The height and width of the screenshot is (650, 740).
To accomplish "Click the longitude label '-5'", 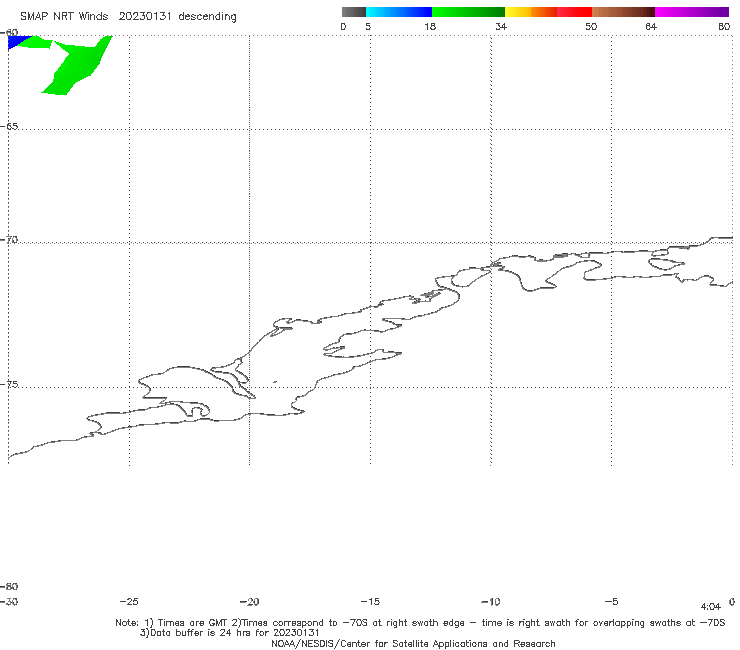I will pos(611,602).
